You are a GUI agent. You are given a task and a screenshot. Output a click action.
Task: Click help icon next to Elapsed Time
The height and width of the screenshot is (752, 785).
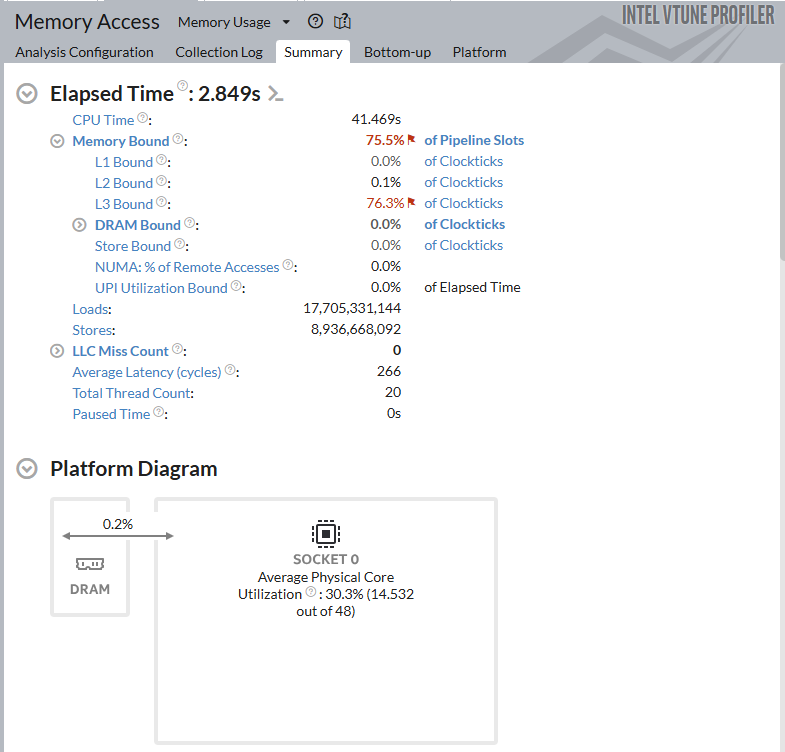(x=183, y=85)
